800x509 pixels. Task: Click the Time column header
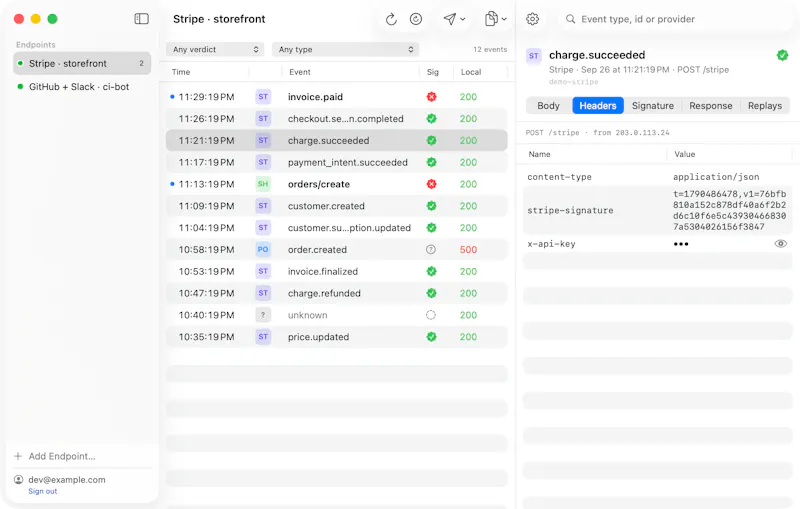[181, 72]
